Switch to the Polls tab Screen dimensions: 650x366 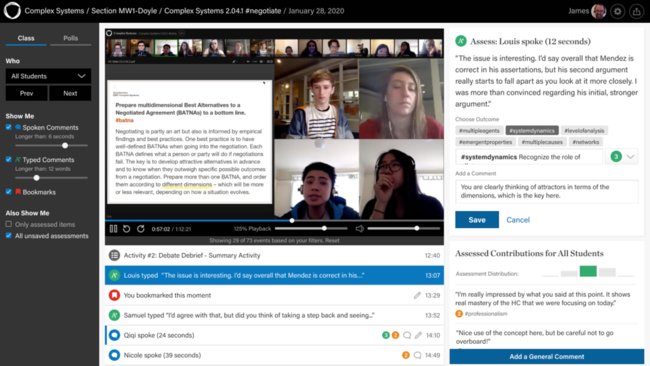(x=70, y=38)
